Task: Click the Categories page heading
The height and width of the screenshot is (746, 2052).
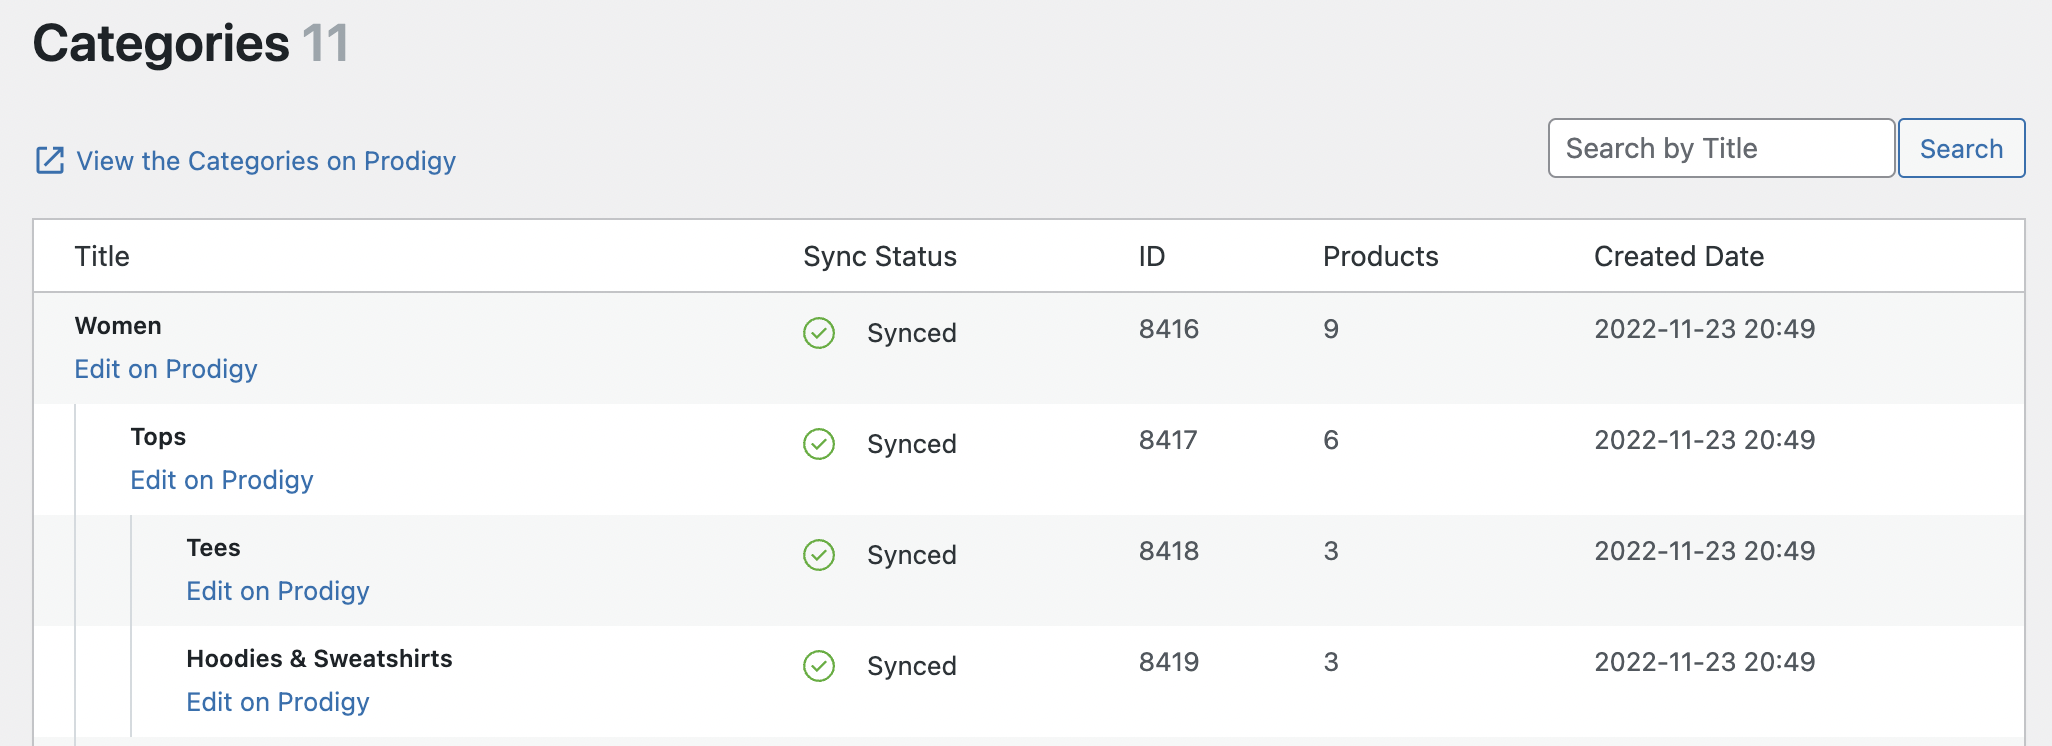Action: pyautogui.click(x=161, y=44)
